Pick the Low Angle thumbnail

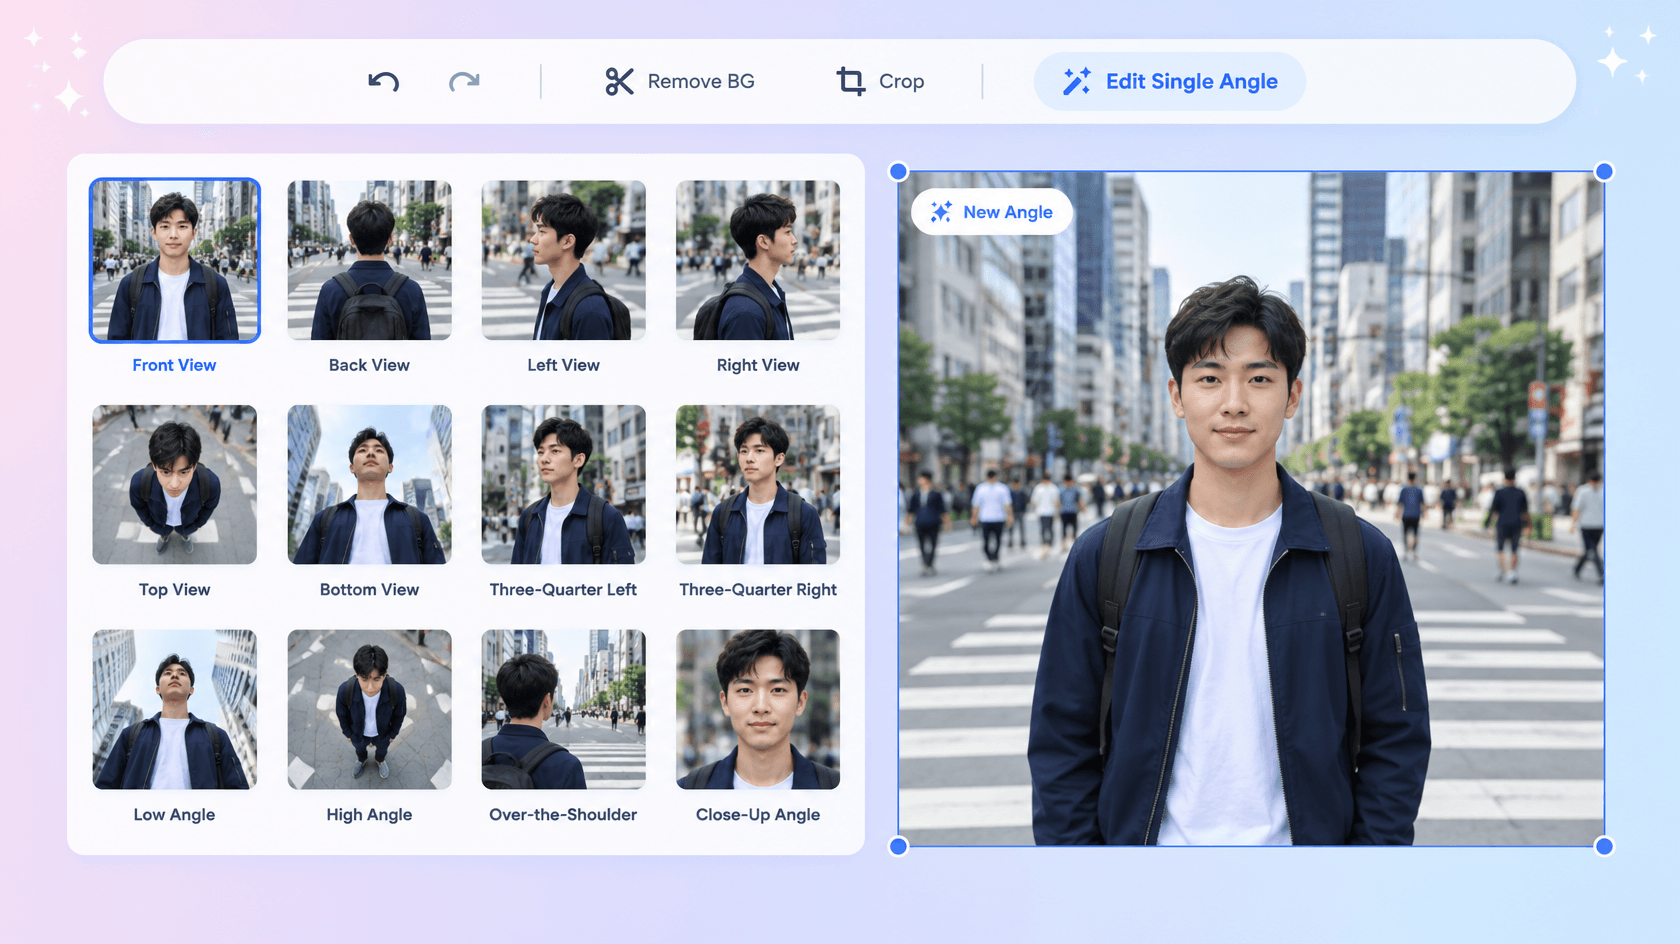tap(175, 709)
